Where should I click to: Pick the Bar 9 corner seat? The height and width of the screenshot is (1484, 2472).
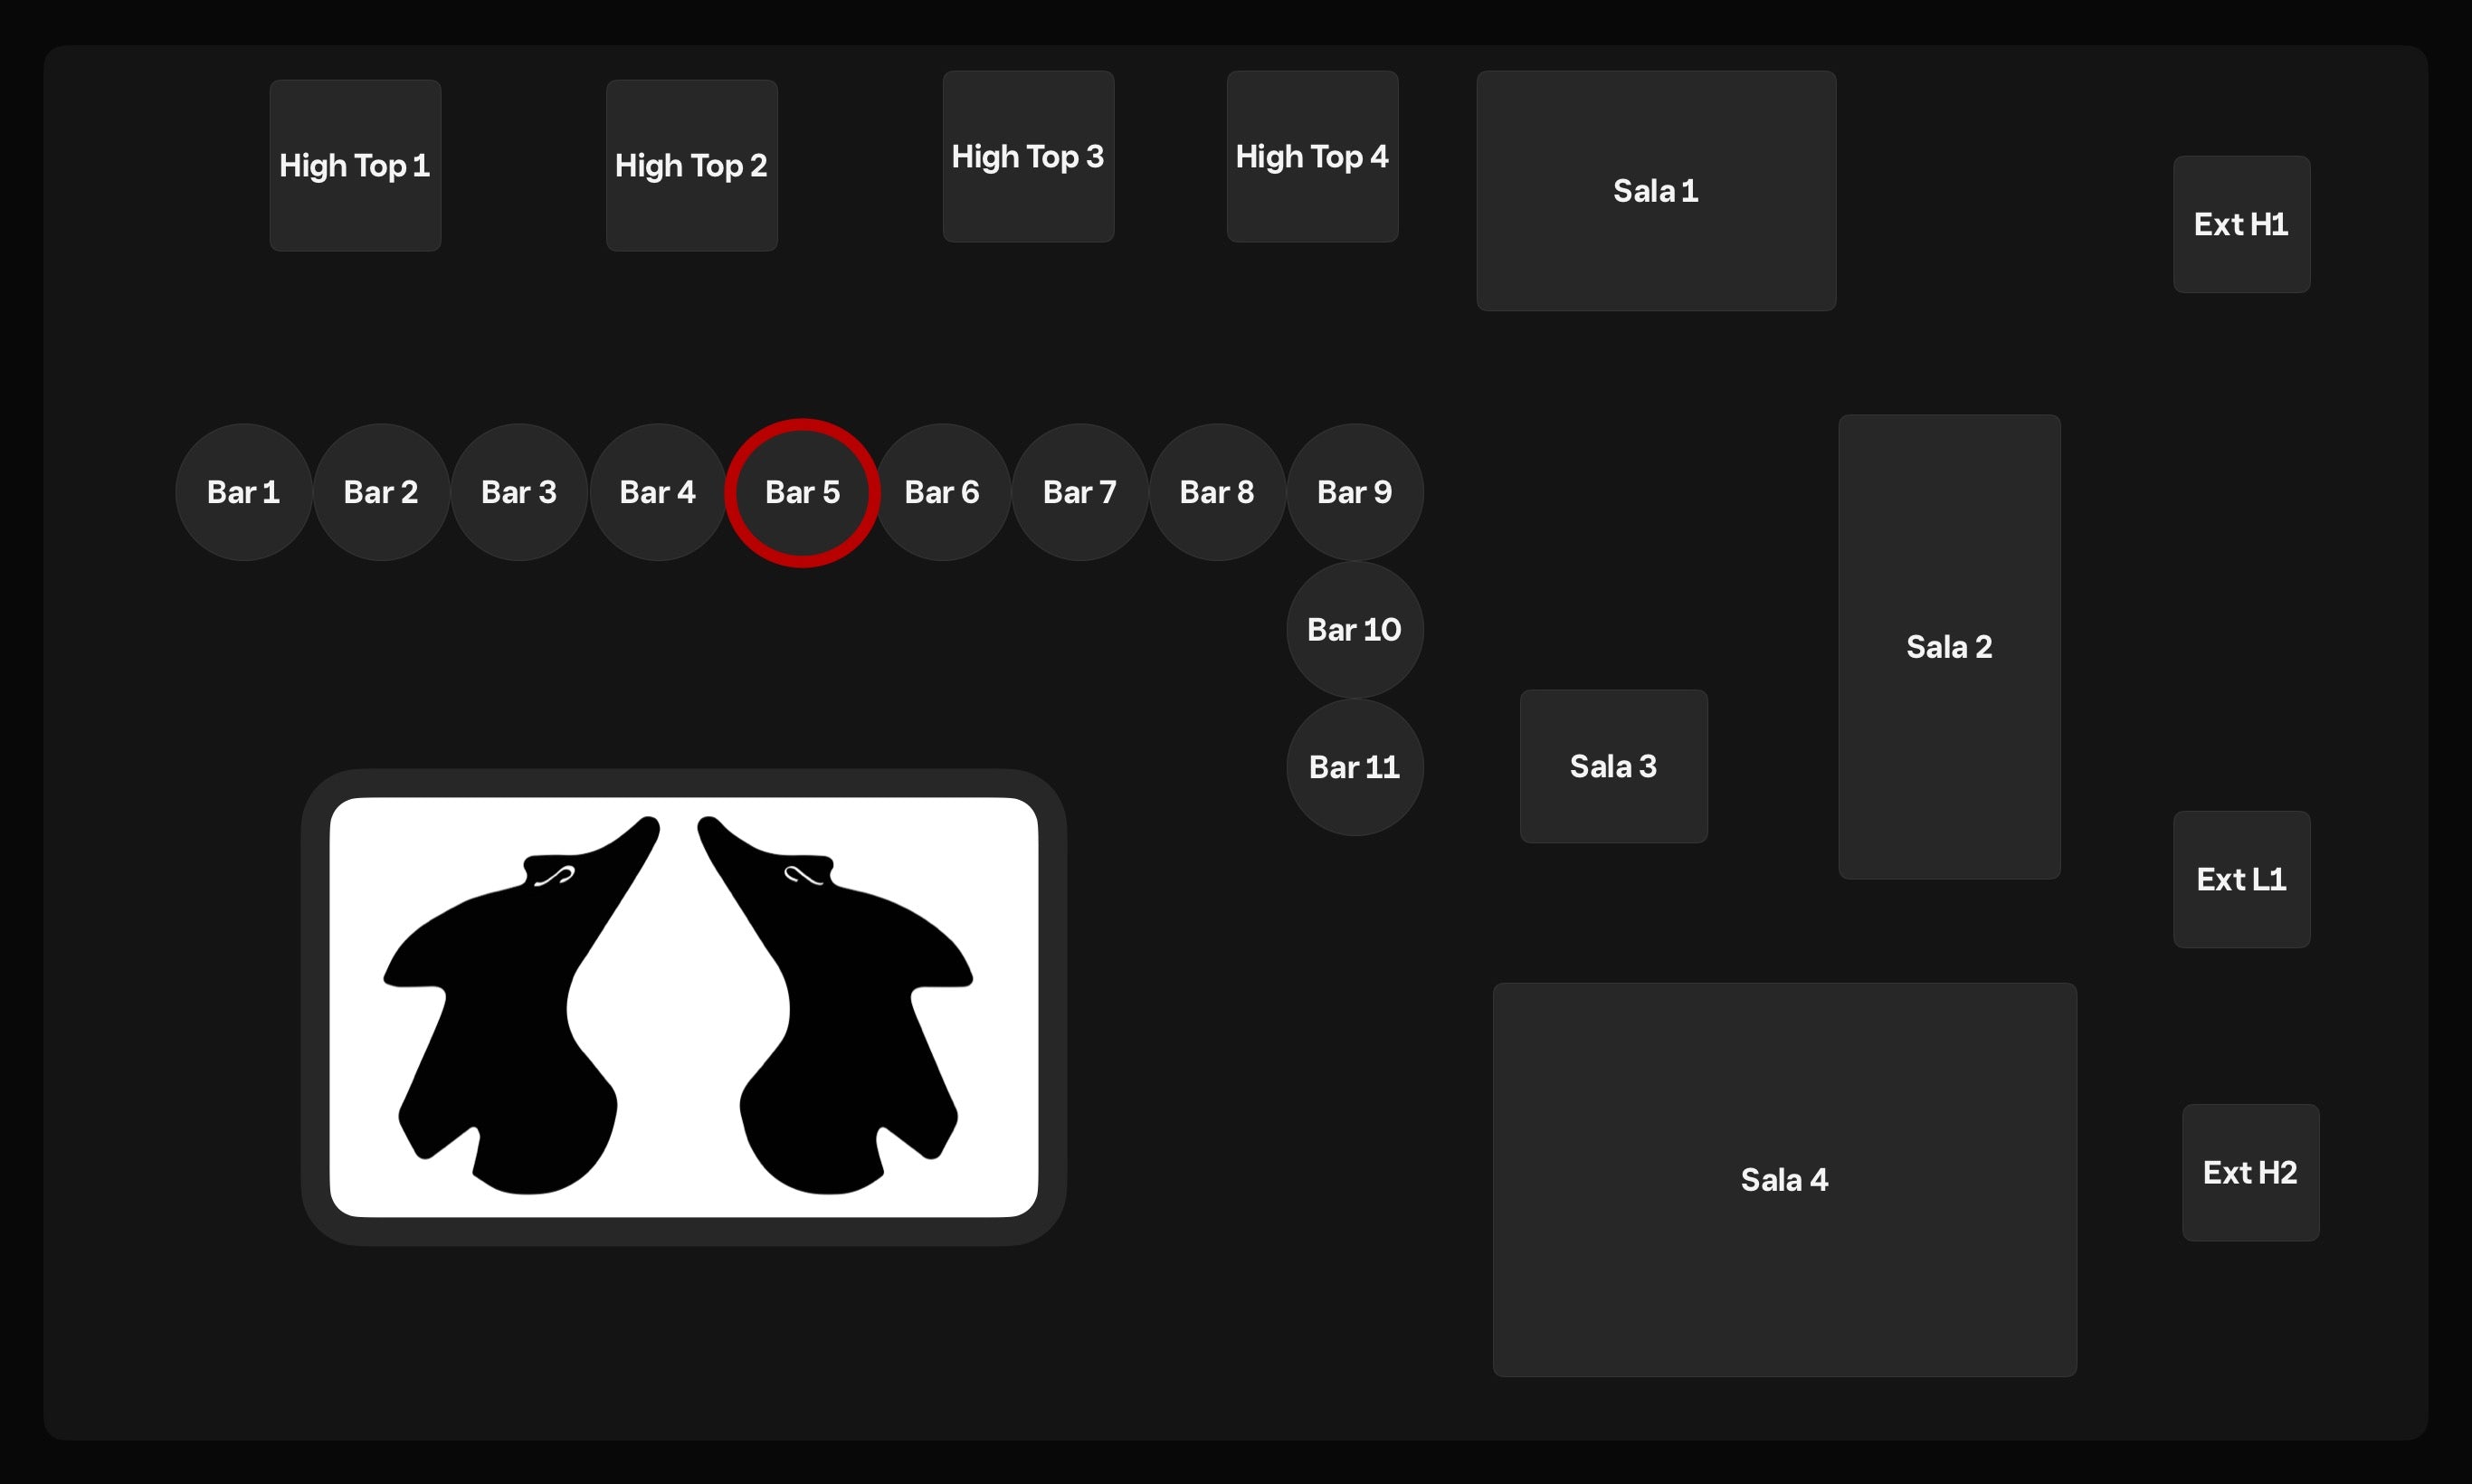(1354, 492)
